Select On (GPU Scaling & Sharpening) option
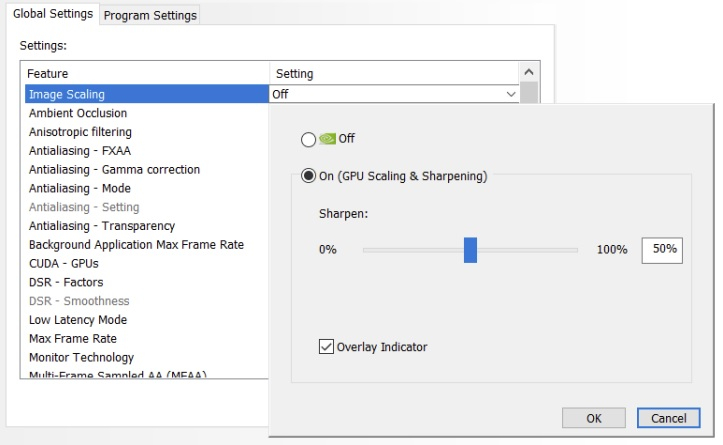The image size is (723, 445). tap(308, 177)
